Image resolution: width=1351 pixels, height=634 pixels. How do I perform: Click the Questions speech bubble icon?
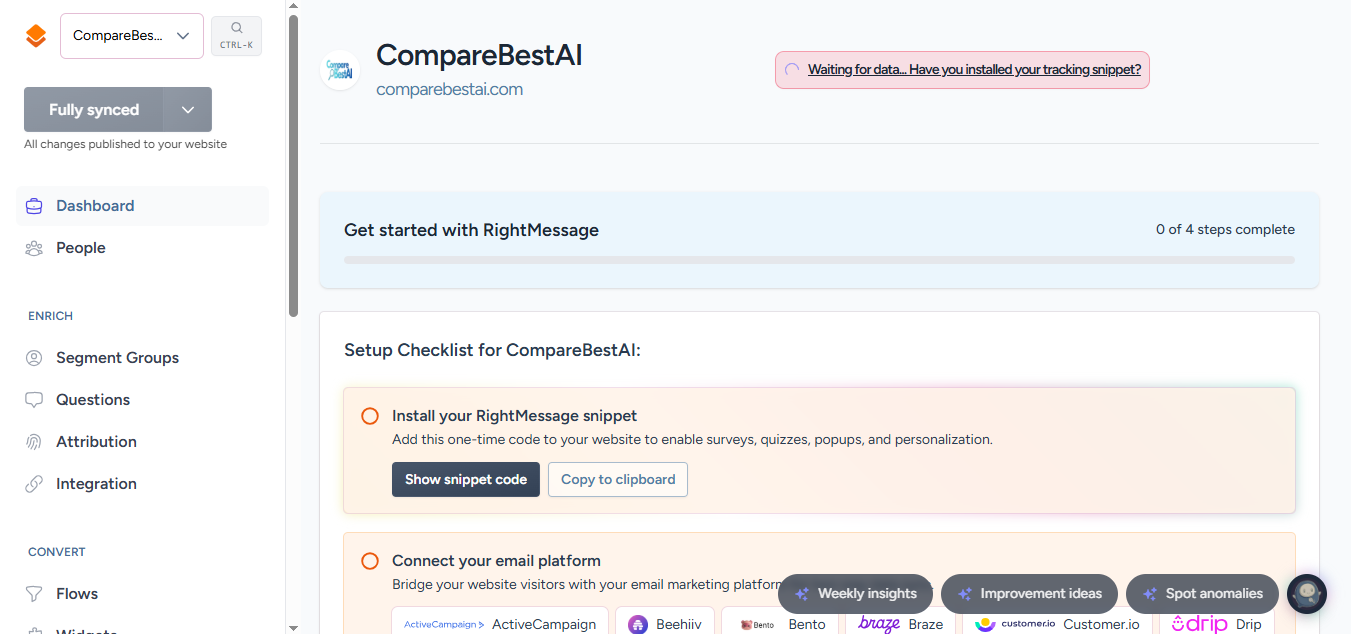pyautogui.click(x=34, y=400)
